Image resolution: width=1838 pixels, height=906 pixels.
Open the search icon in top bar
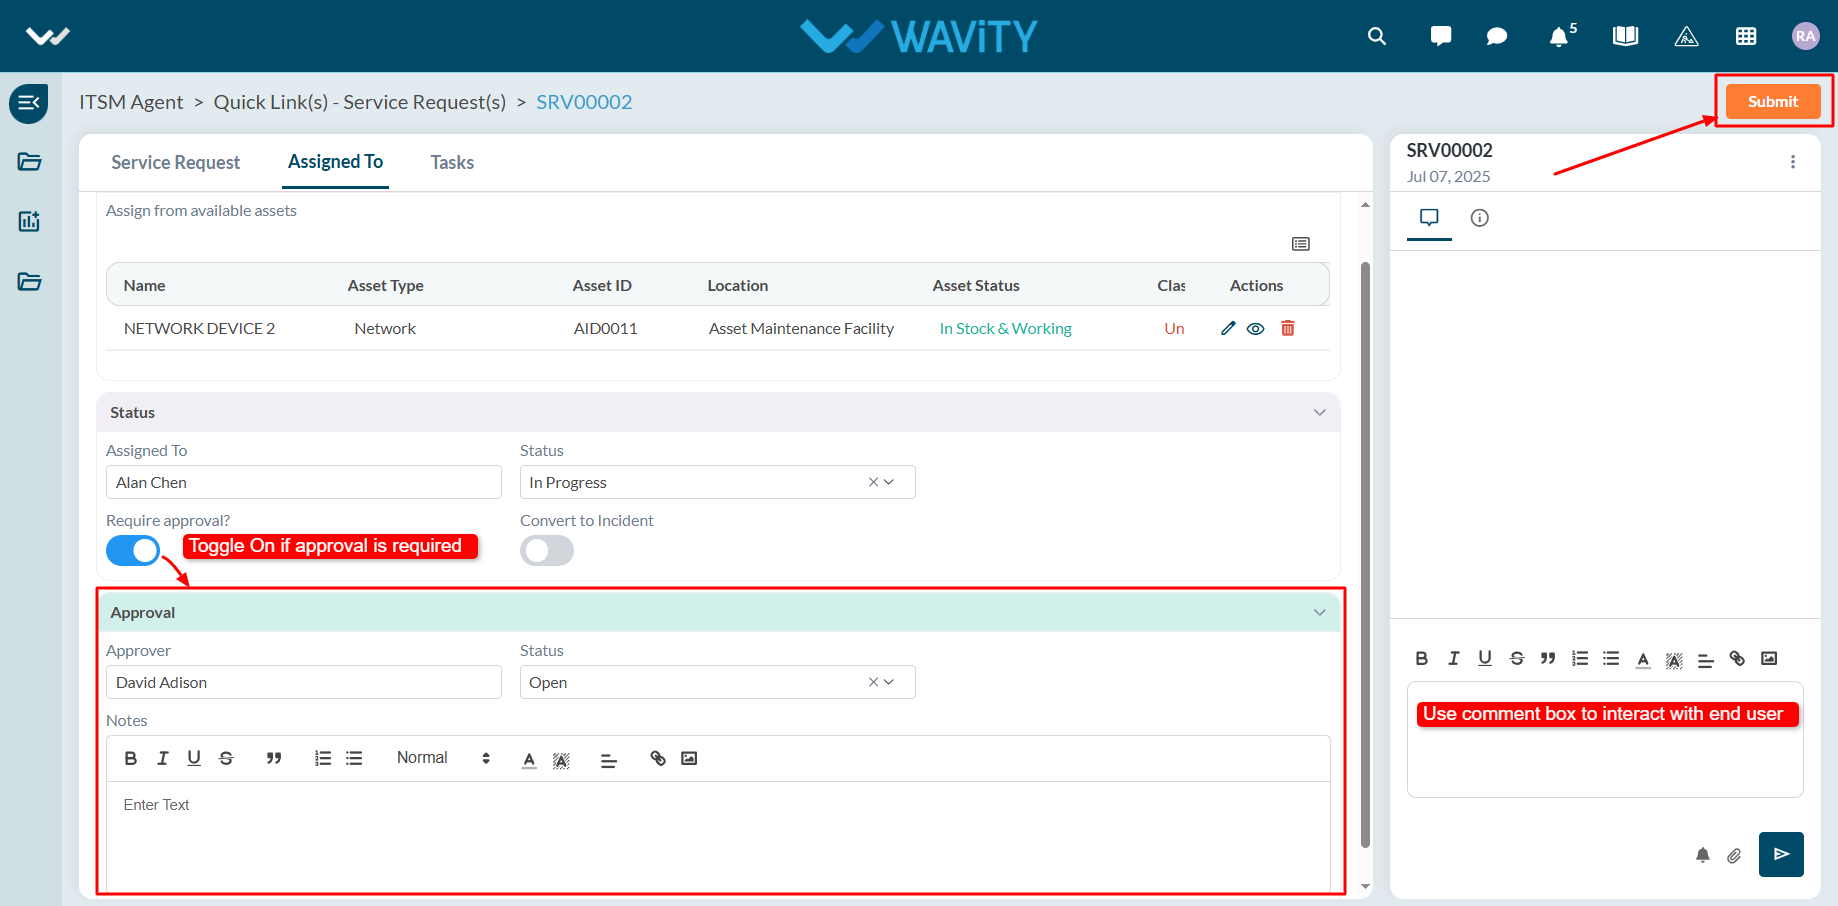tap(1377, 36)
